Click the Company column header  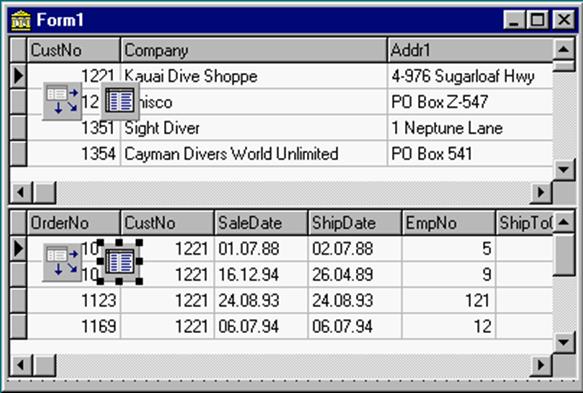coord(254,50)
